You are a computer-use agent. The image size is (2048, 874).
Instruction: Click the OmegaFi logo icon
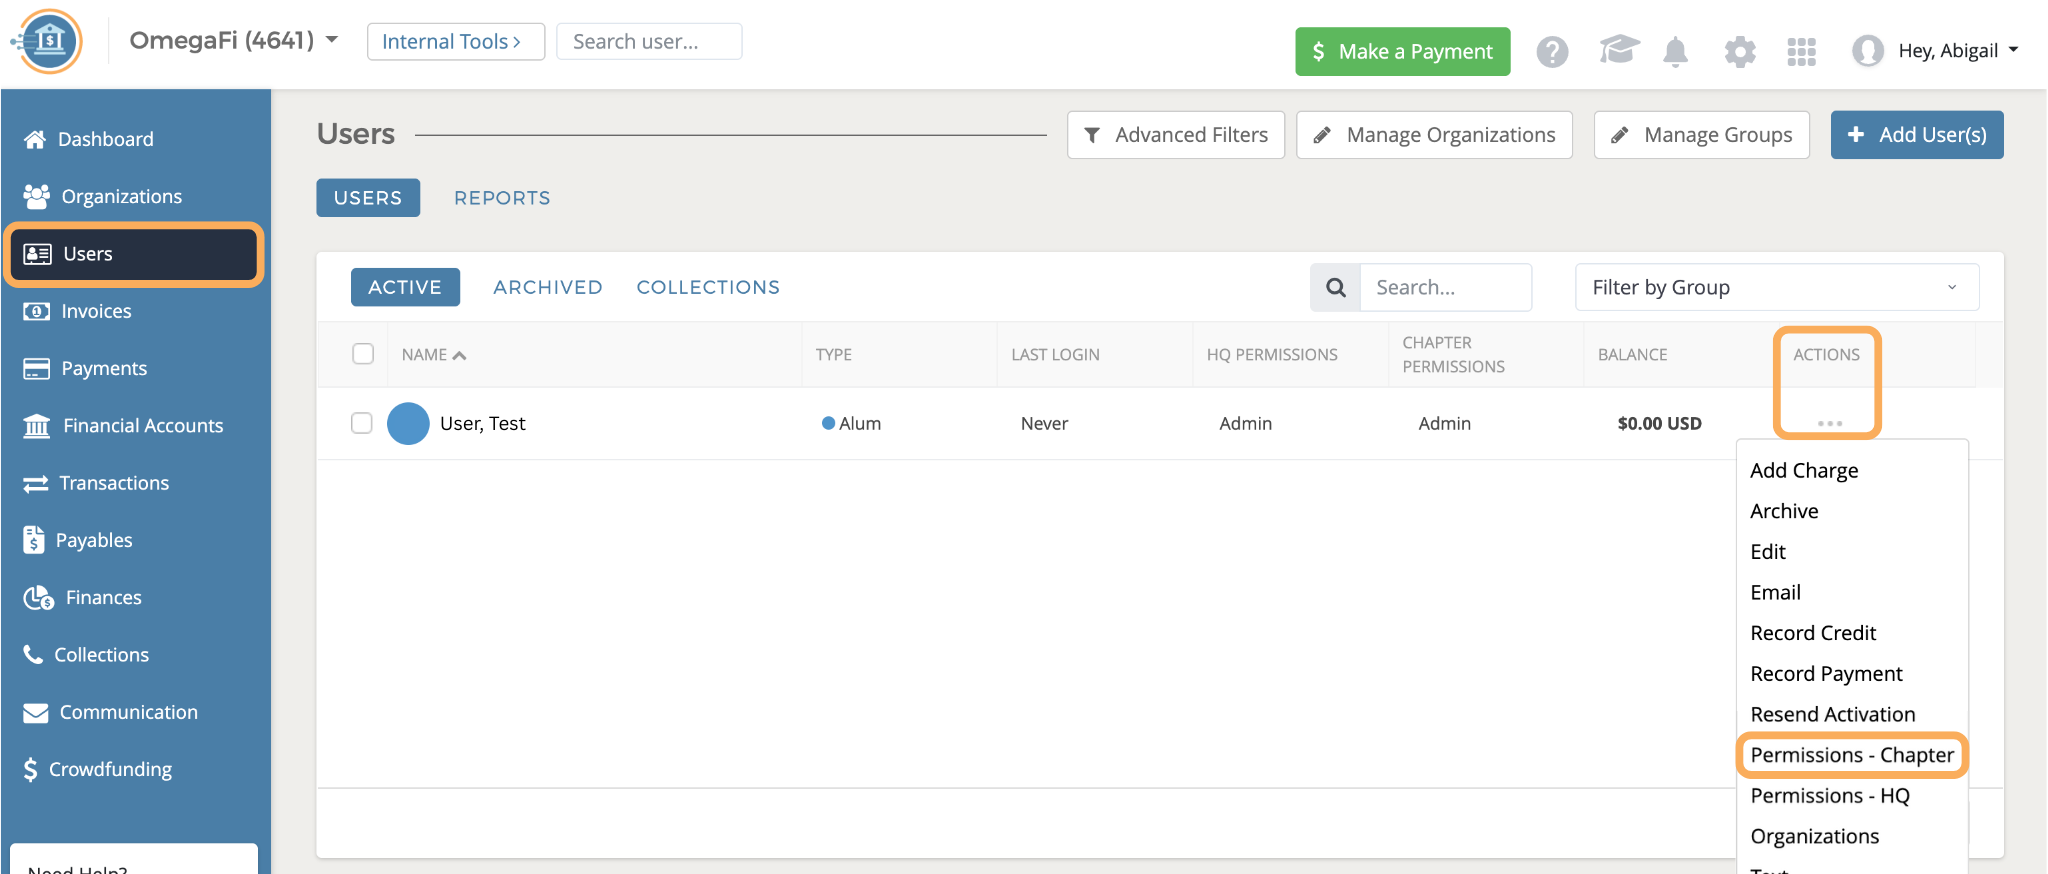(48, 42)
